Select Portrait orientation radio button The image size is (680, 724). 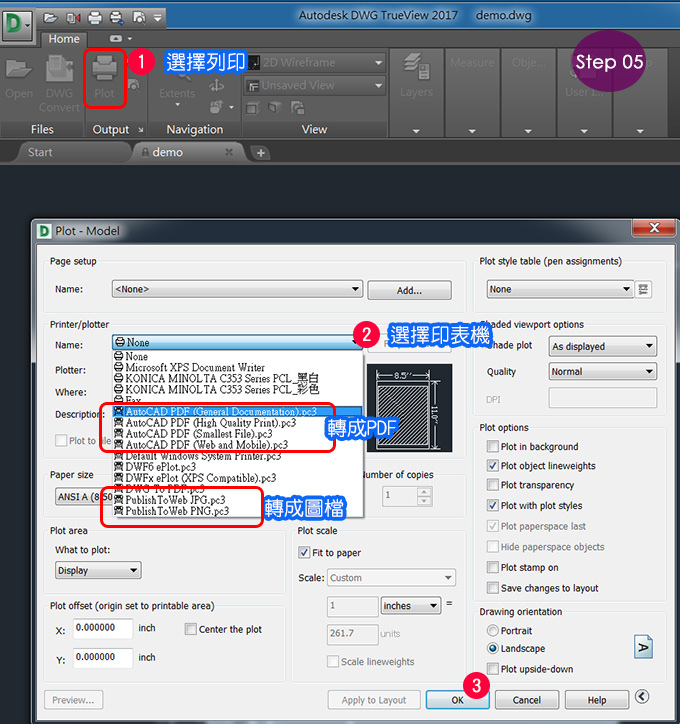click(493, 630)
